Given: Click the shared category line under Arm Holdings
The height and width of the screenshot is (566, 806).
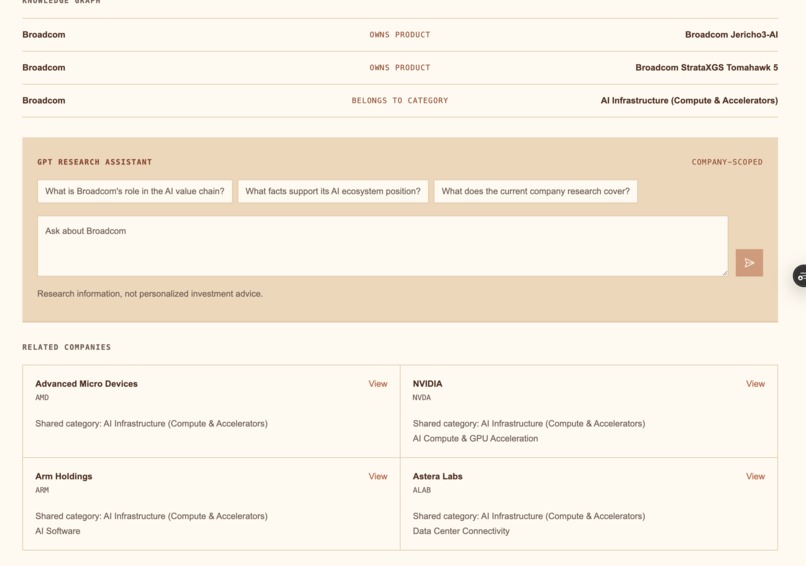Looking at the screenshot, I should 151,516.
